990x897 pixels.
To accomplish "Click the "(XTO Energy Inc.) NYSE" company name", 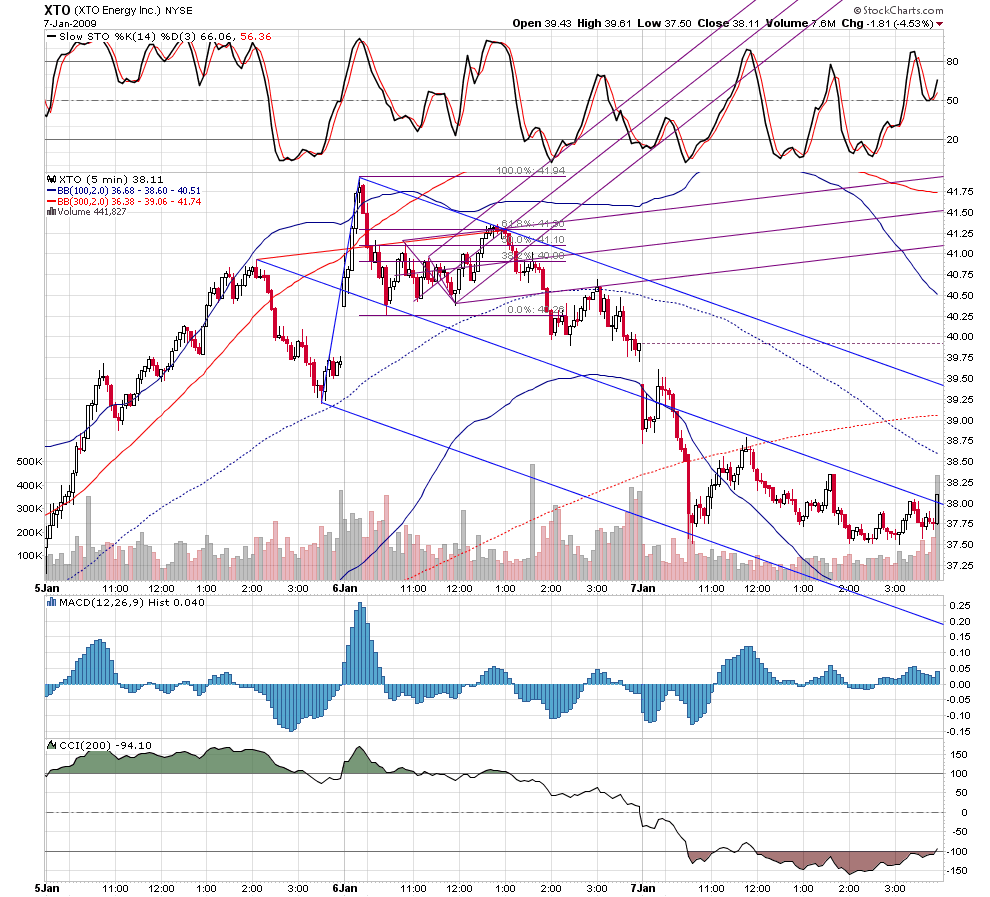I will 133,11.
